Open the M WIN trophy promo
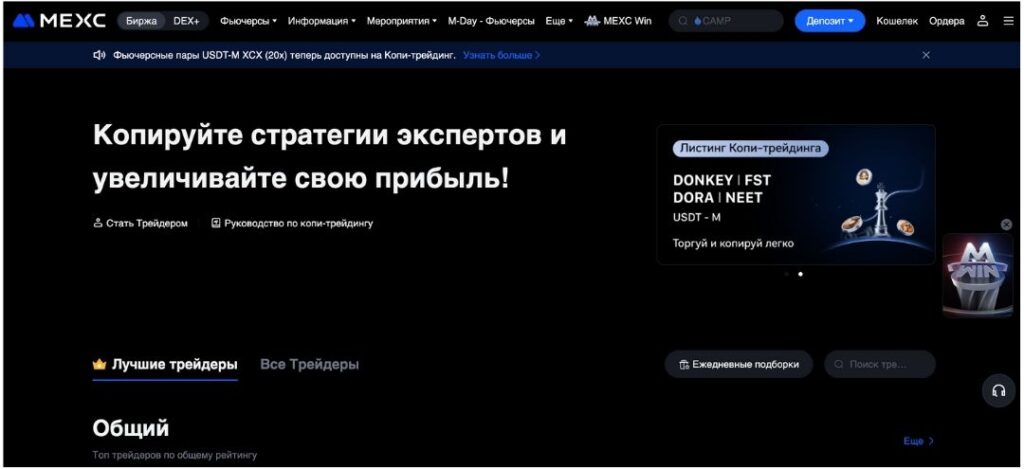Screen dimensions: 1024x469 [978, 276]
